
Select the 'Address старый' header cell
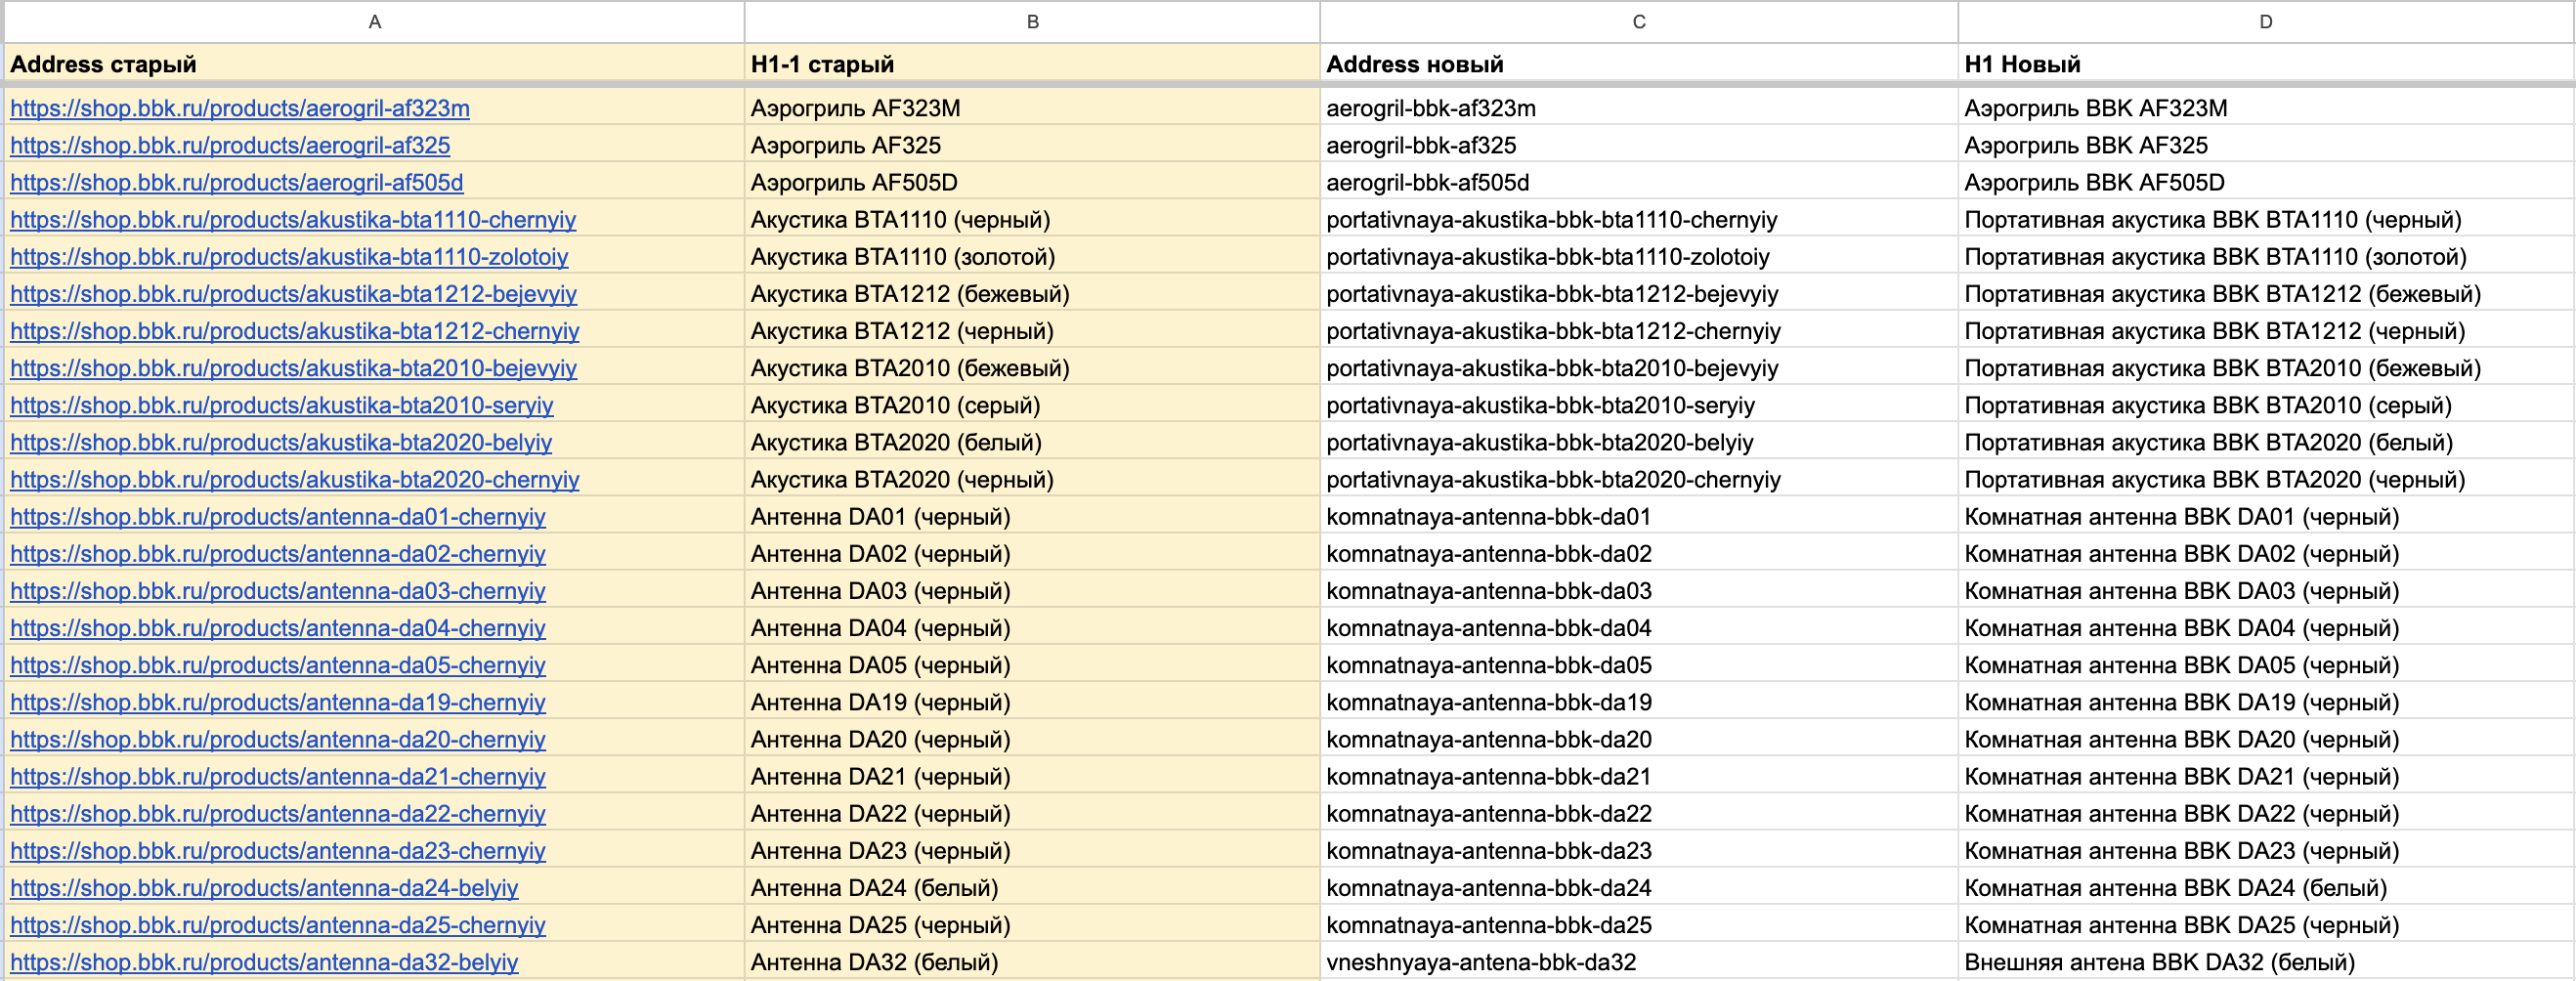[374, 64]
